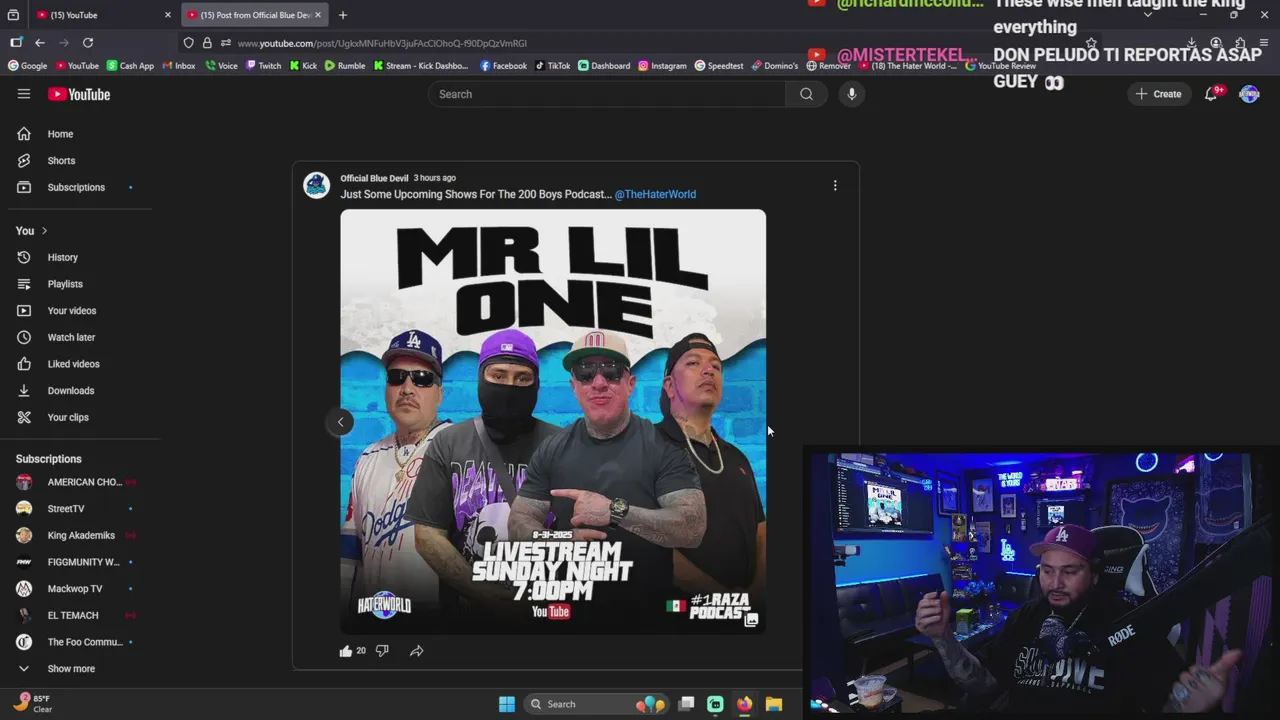Like the Official Blue Devil post
This screenshot has height=720, width=1280.
pos(346,651)
